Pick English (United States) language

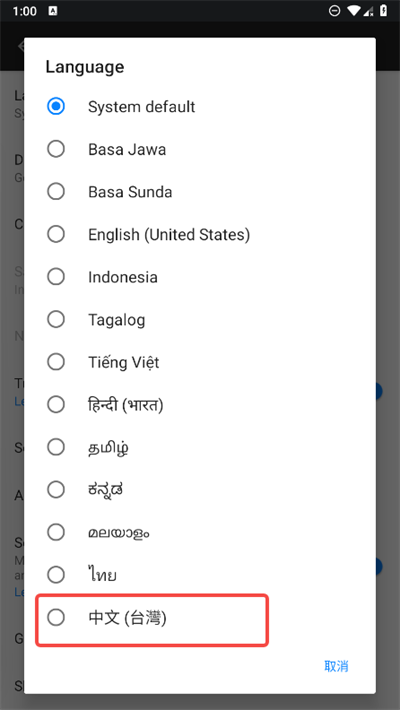(200, 235)
